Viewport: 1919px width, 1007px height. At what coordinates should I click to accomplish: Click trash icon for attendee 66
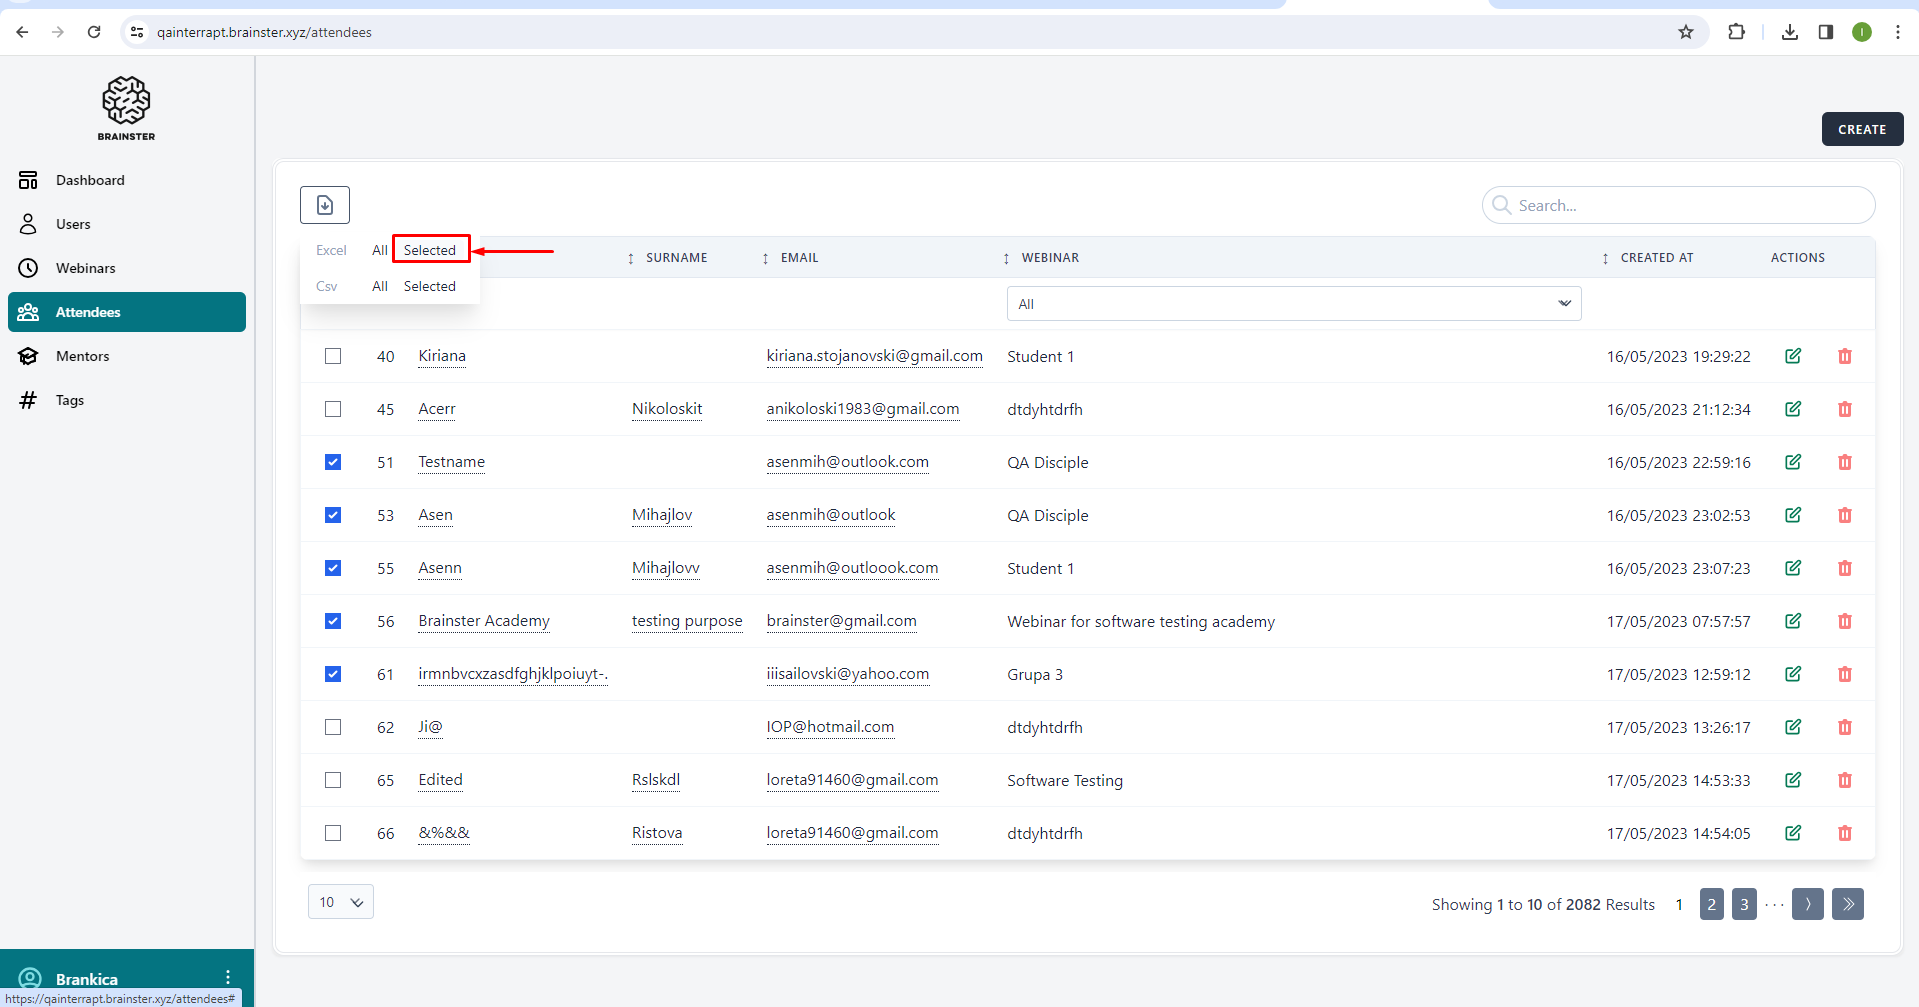pos(1845,833)
